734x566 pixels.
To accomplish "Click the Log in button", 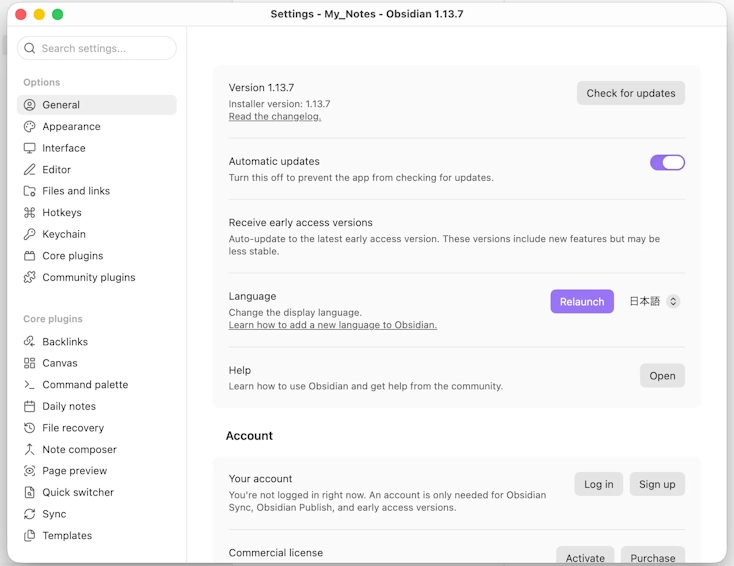I will coord(598,484).
